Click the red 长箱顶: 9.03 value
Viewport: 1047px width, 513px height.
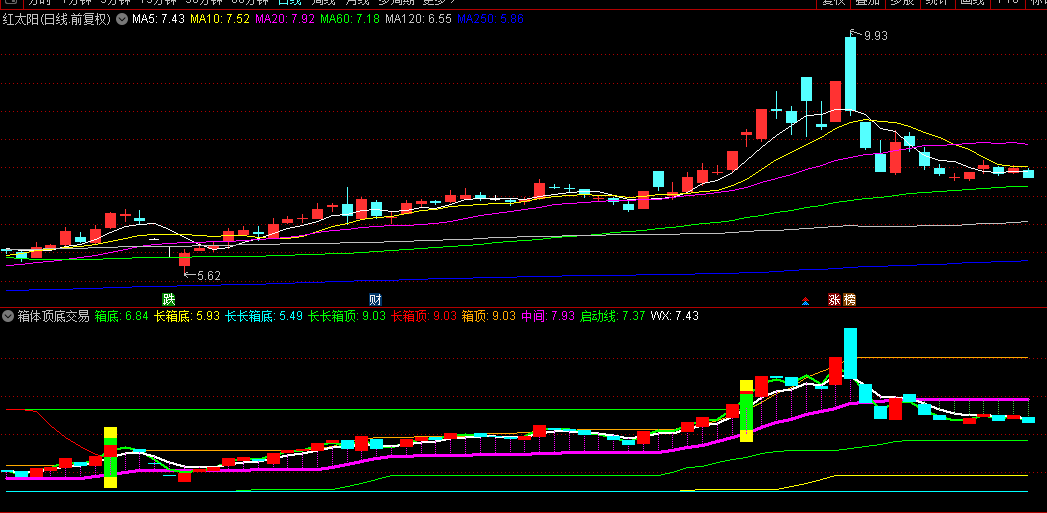click(x=423, y=316)
